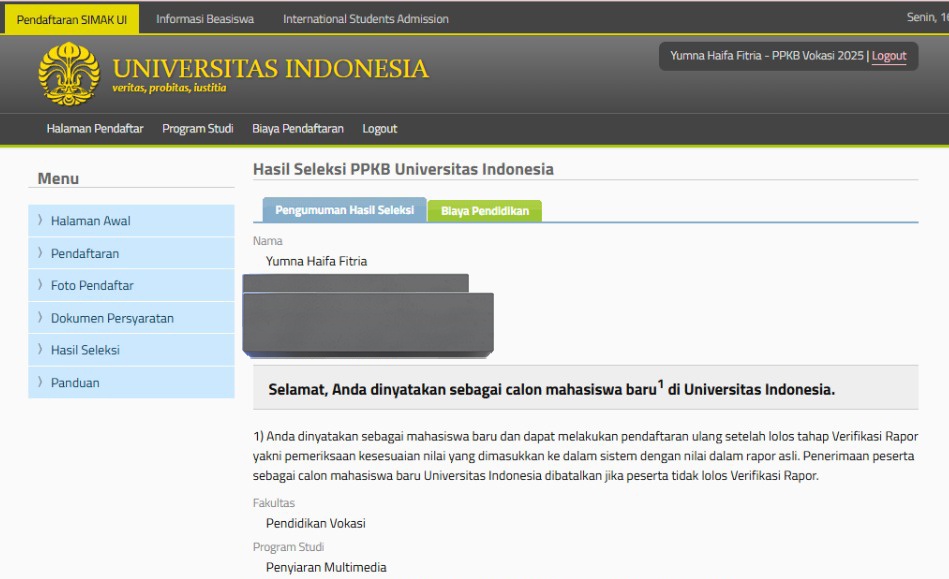The image size is (949, 579).
Task: Open Pendaftaran in the side menu
Action: pyautogui.click(x=131, y=254)
